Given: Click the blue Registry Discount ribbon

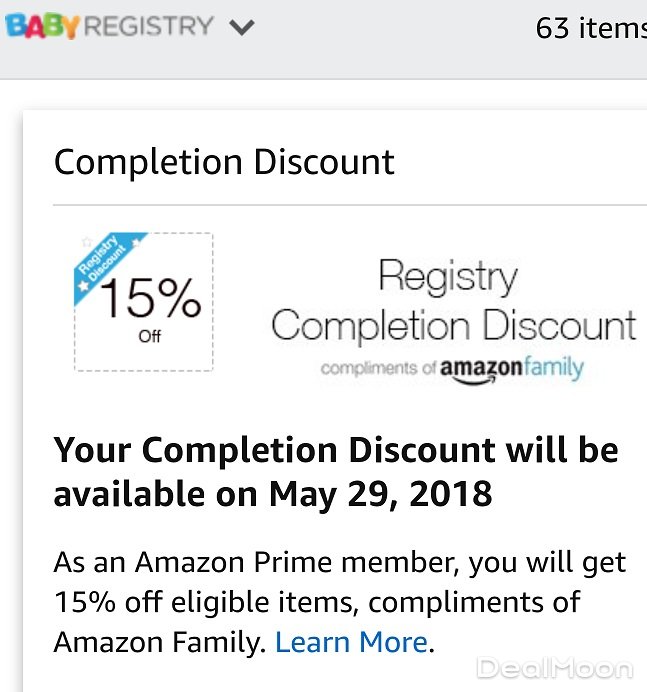Looking at the screenshot, I should tap(110, 262).
